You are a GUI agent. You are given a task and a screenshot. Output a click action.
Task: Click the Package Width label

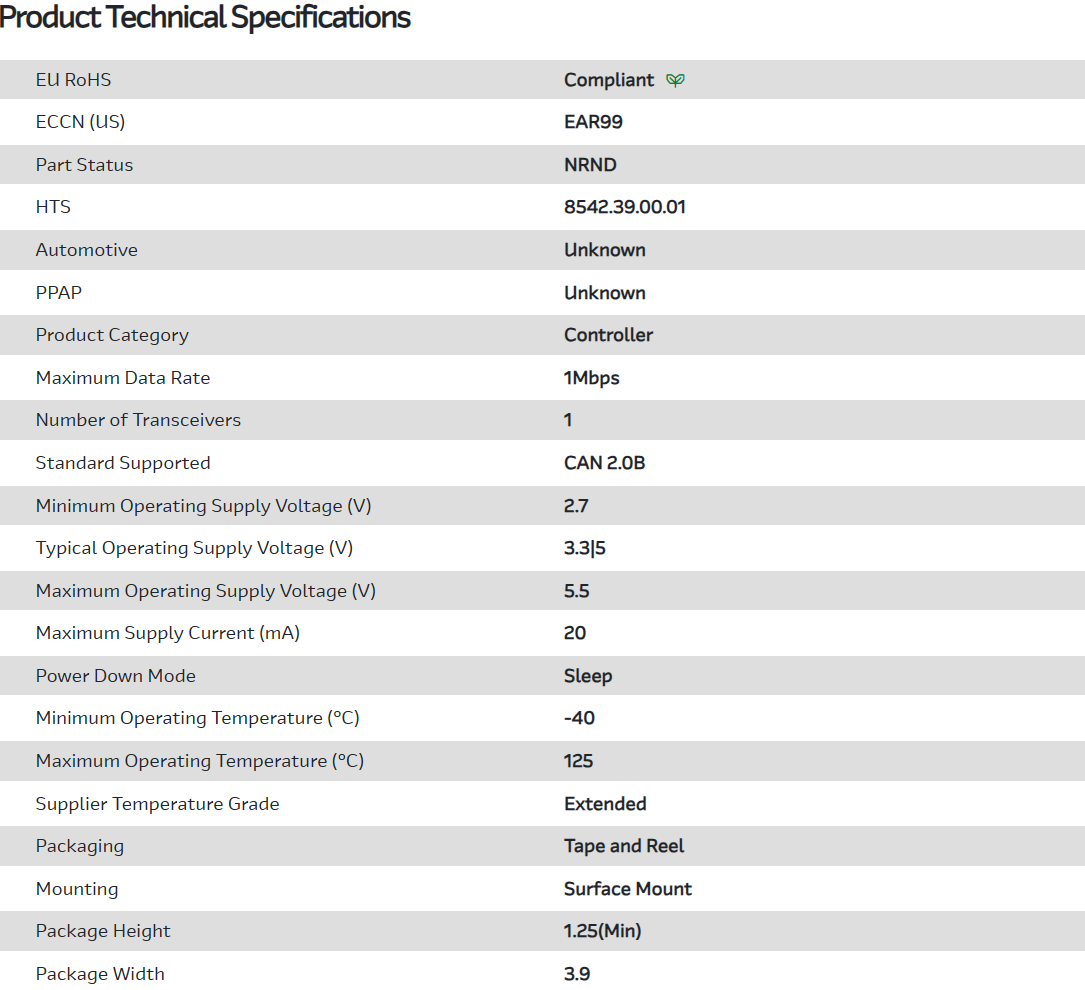click(100, 974)
